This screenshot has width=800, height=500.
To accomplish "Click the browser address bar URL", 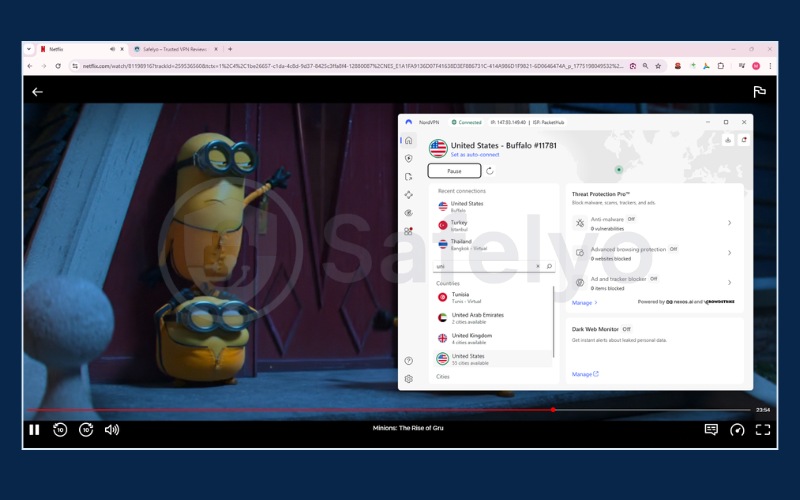I will (352, 66).
